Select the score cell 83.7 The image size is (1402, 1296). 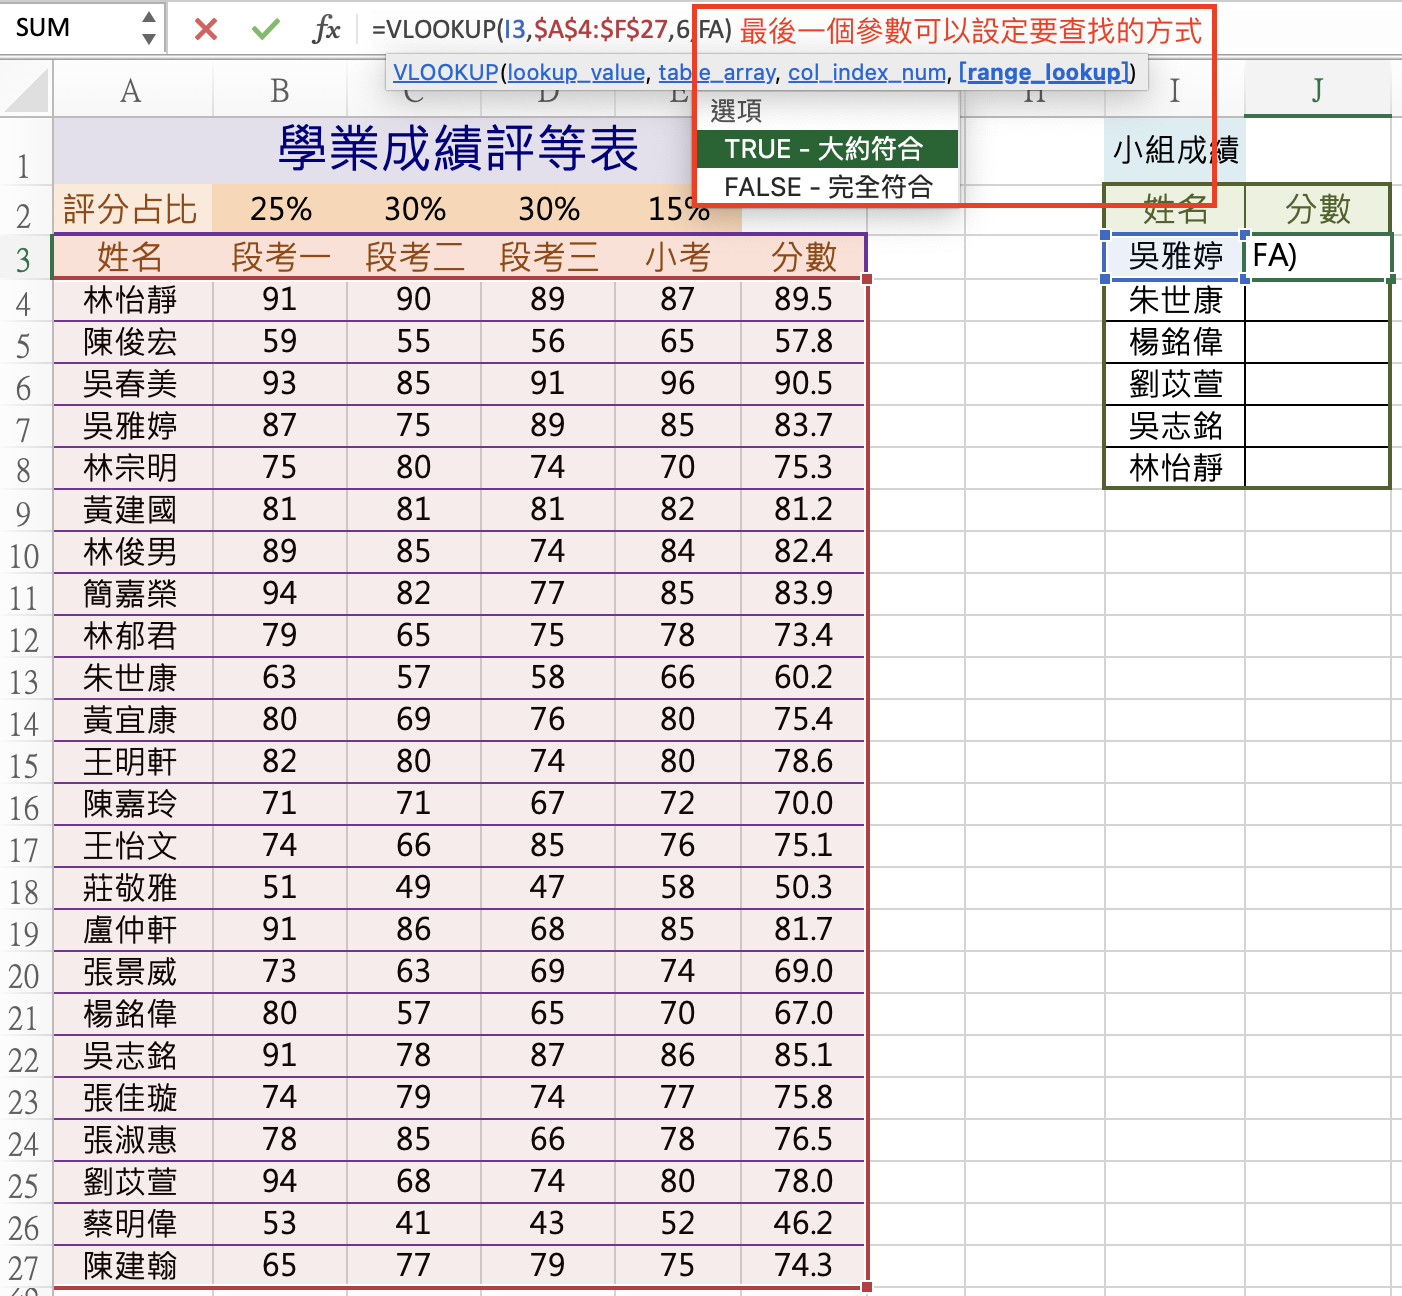click(803, 426)
